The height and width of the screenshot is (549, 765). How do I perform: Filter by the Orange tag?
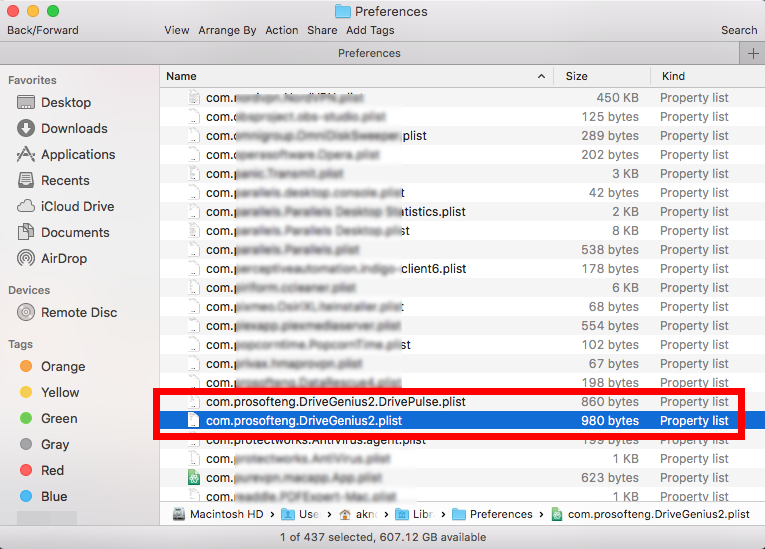(62, 367)
